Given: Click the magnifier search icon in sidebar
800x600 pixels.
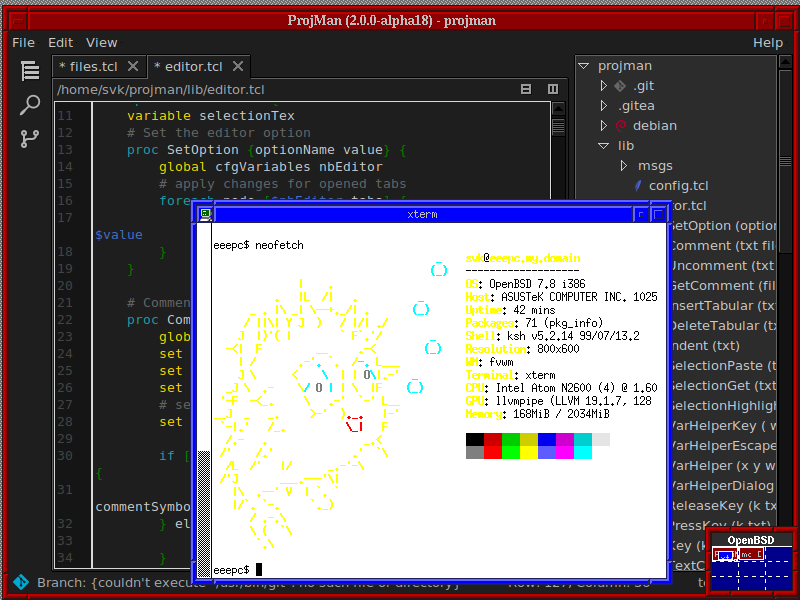Looking at the screenshot, I should [x=30, y=105].
